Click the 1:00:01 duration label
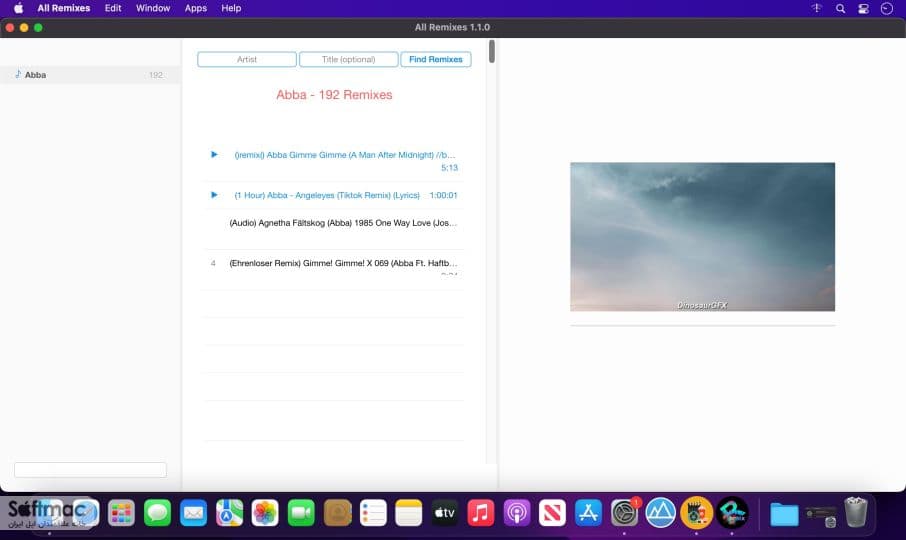 click(x=443, y=195)
